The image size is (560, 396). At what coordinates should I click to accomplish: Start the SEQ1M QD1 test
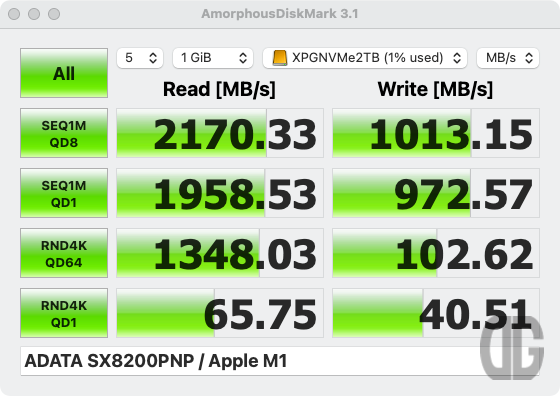pos(64,193)
